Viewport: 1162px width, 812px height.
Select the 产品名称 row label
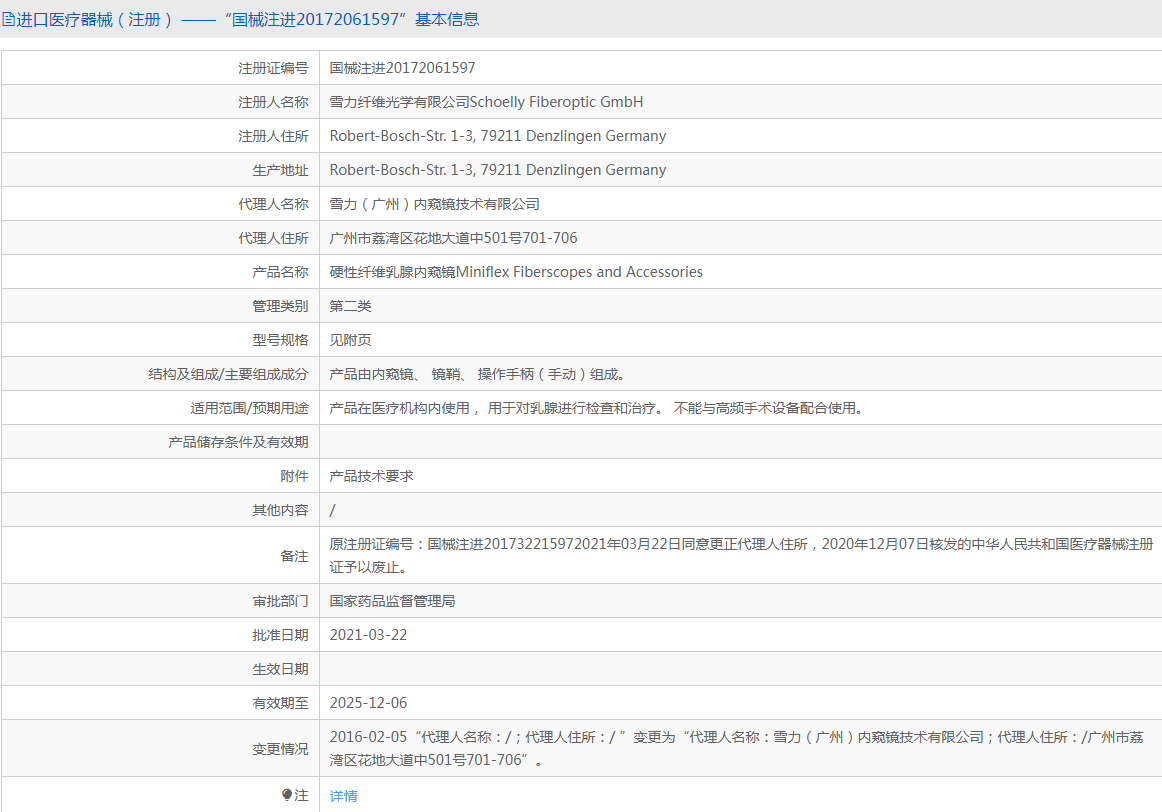coord(280,273)
